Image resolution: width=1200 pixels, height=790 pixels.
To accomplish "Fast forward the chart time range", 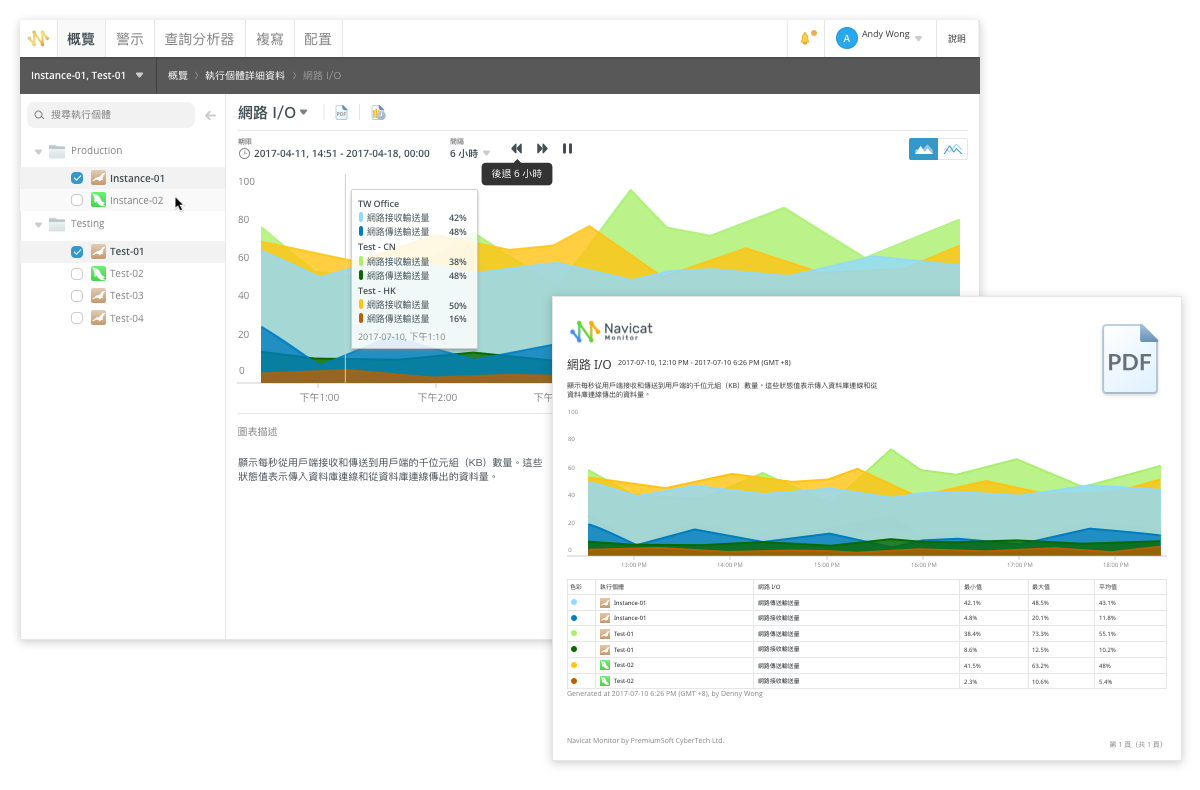I will (x=542, y=149).
